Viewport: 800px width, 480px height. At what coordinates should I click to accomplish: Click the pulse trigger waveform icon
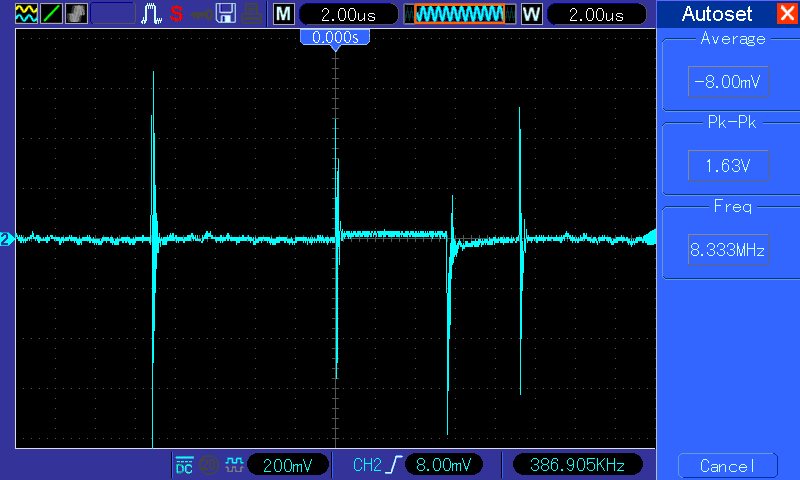click(151, 14)
